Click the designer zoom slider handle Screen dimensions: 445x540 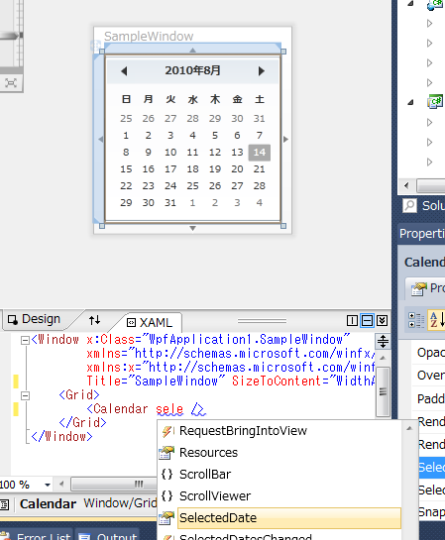pyautogui.click(x=12, y=36)
